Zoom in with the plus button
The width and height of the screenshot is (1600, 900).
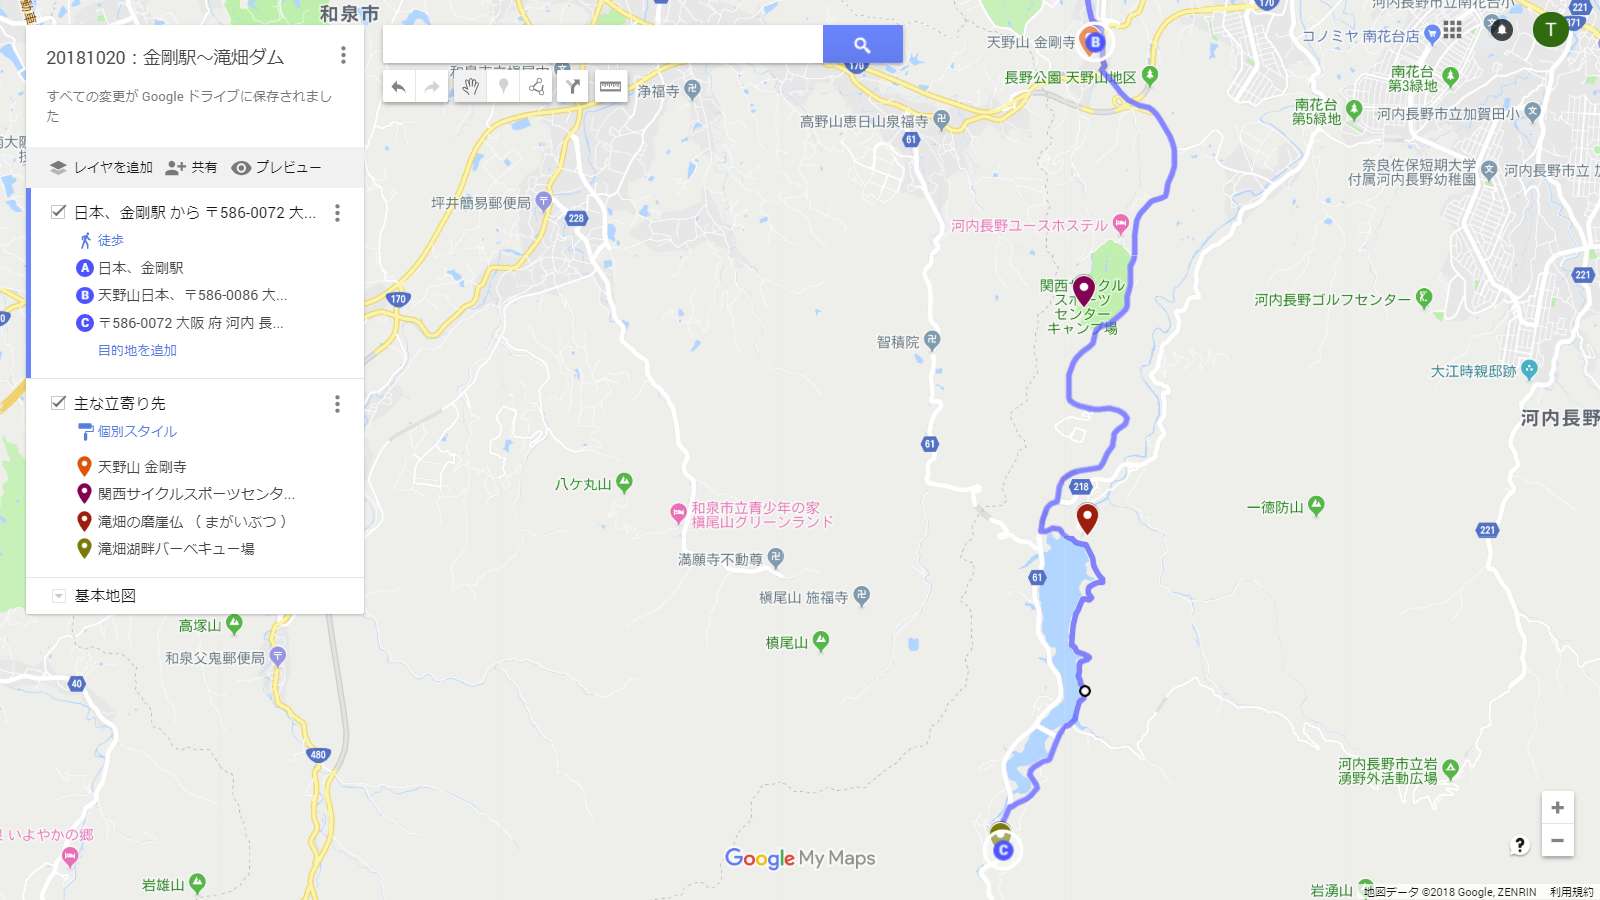tap(1557, 807)
